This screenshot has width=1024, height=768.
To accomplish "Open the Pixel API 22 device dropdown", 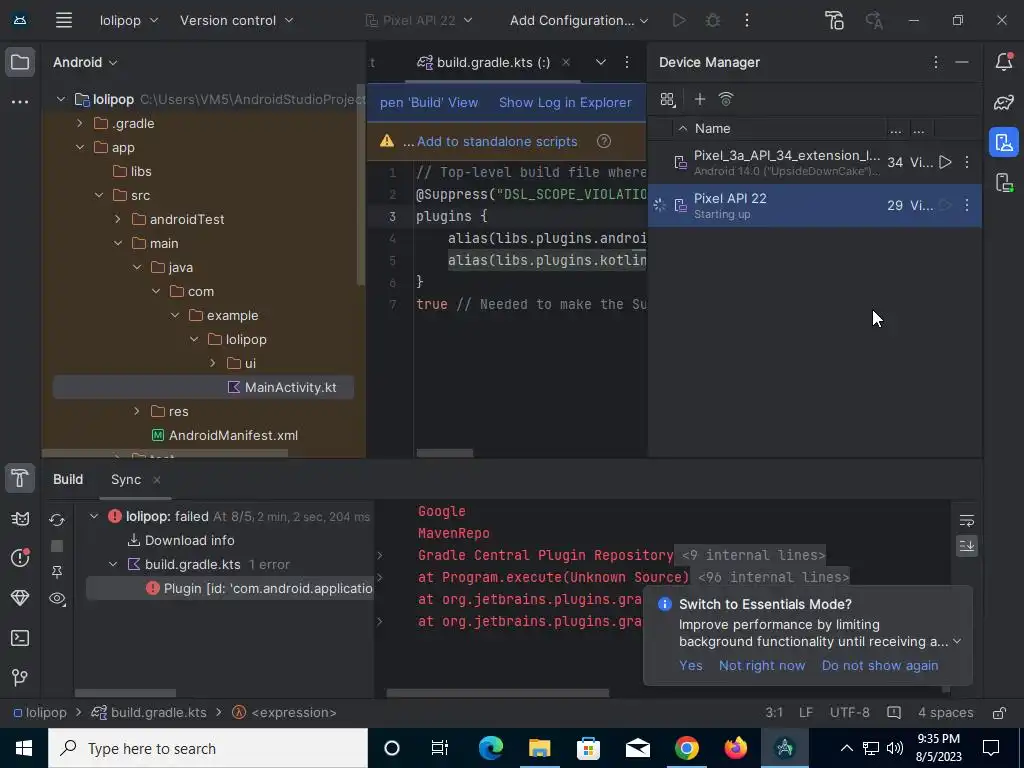I will click(419, 20).
